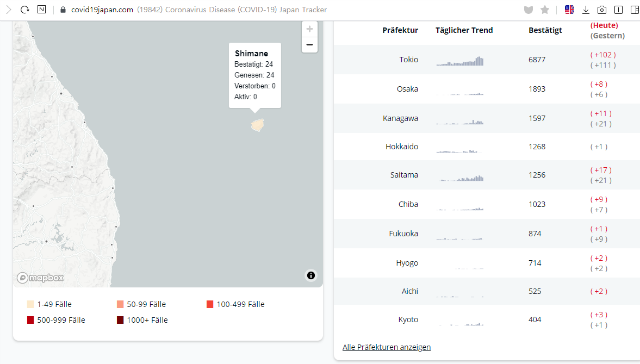This screenshot has height=364, width=640.
Task: Click the Fukuoka prefecture name
Action: [403, 233]
